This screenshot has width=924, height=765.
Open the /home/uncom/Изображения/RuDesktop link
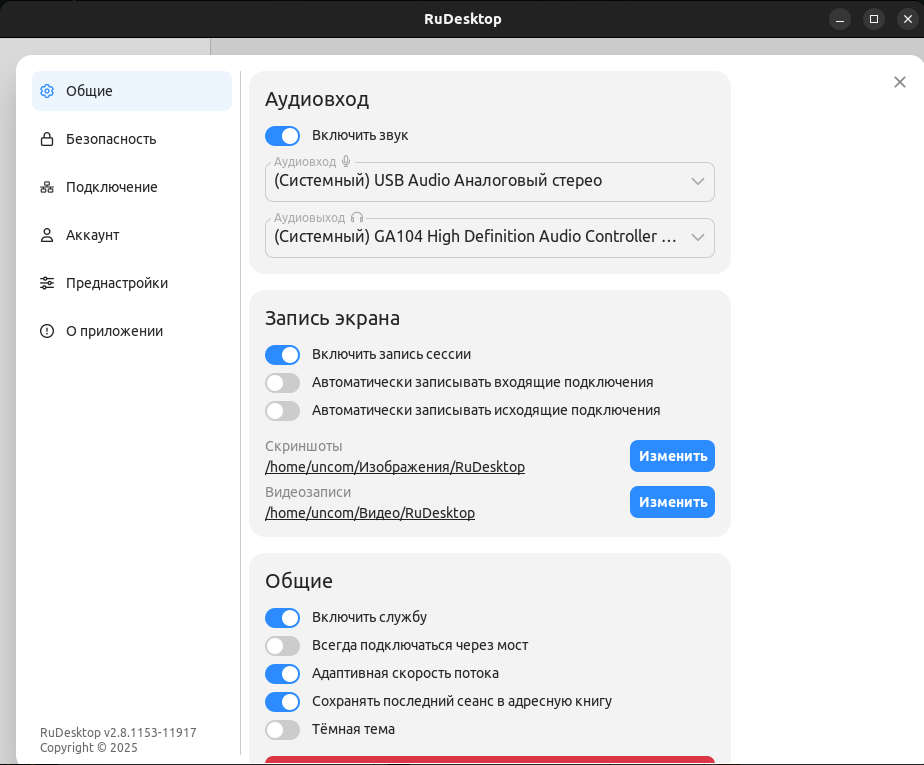point(395,467)
